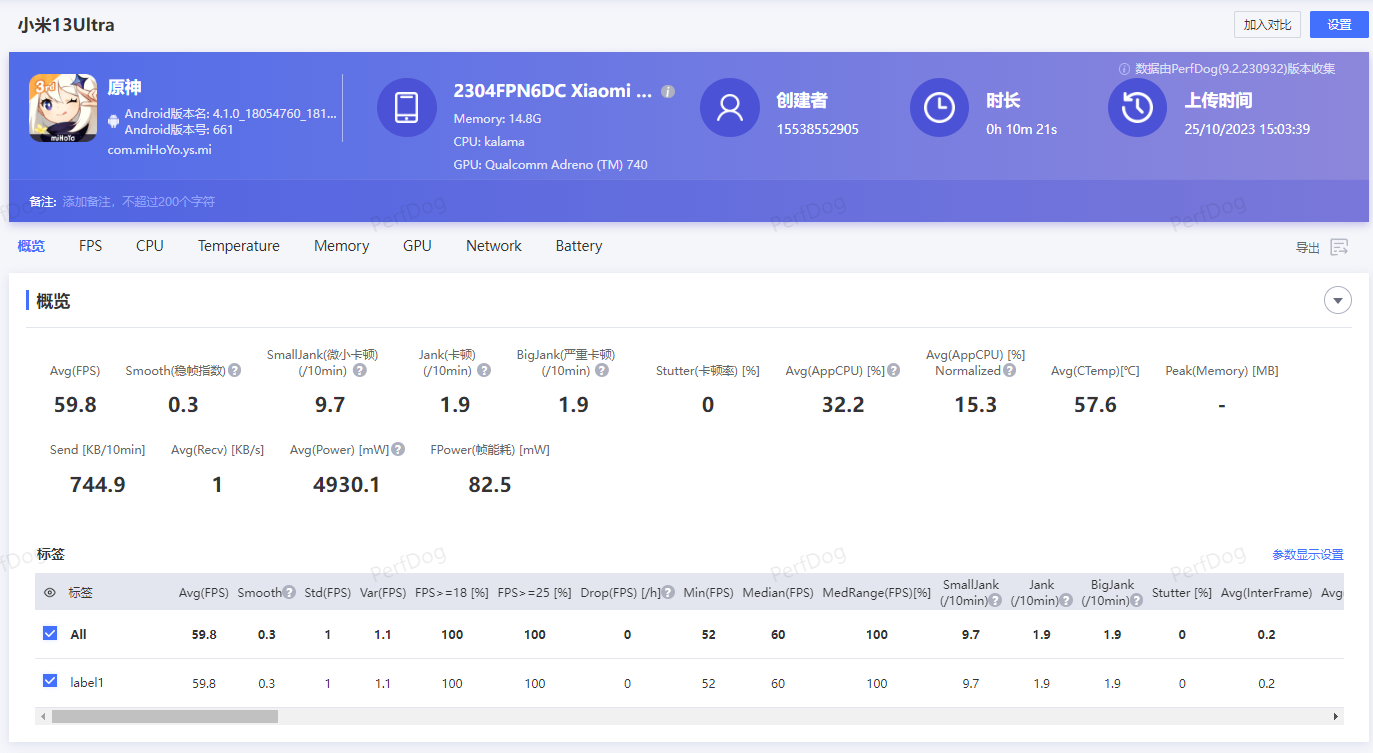
Task: Click the 备注 note input field
Action: [138, 202]
